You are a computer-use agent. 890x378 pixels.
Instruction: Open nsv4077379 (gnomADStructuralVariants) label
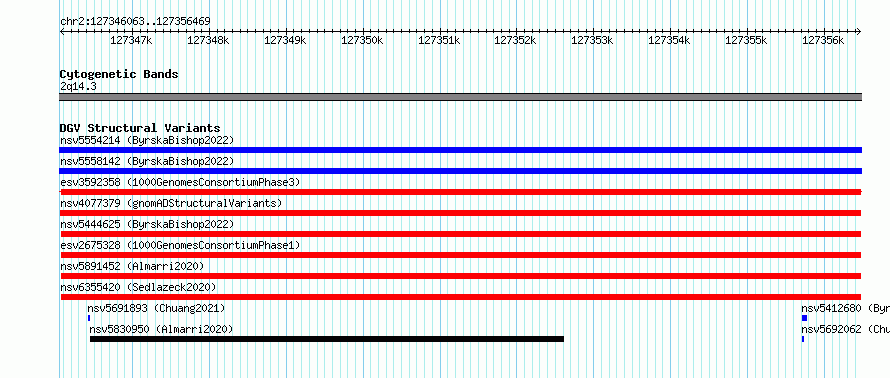171,203
